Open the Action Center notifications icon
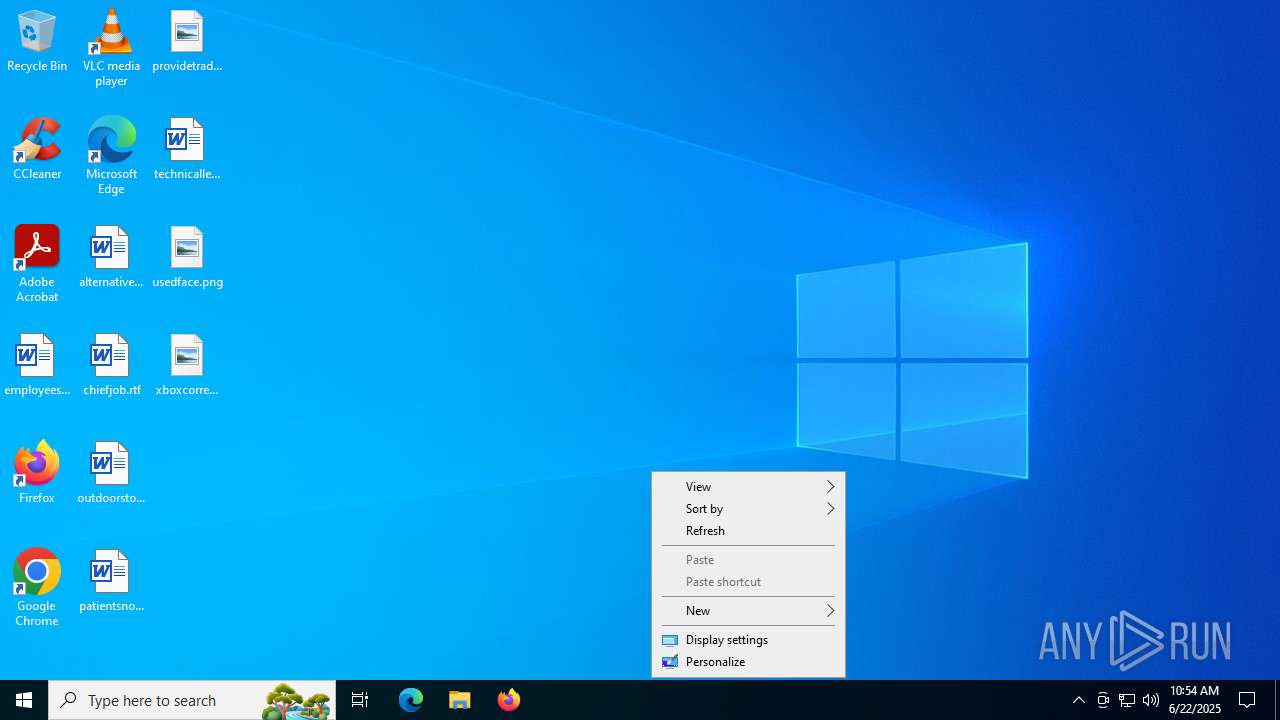The height and width of the screenshot is (720, 1280). pos(1248,700)
